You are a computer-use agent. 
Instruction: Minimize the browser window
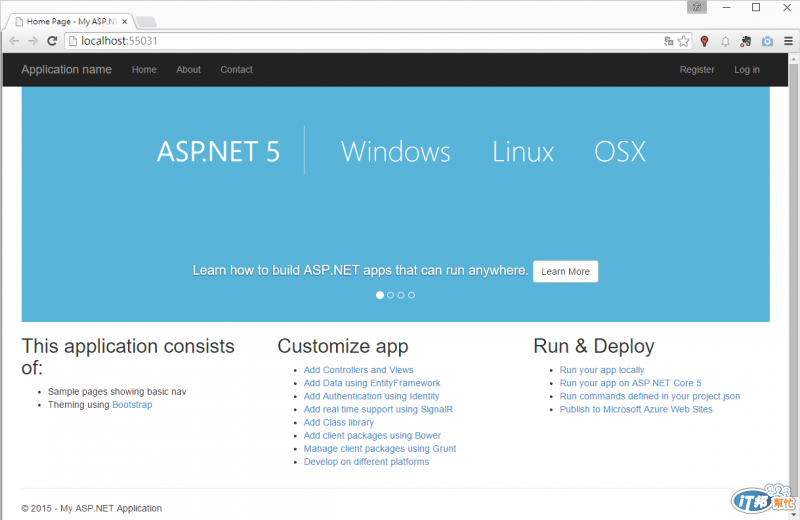[x=727, y=7]
